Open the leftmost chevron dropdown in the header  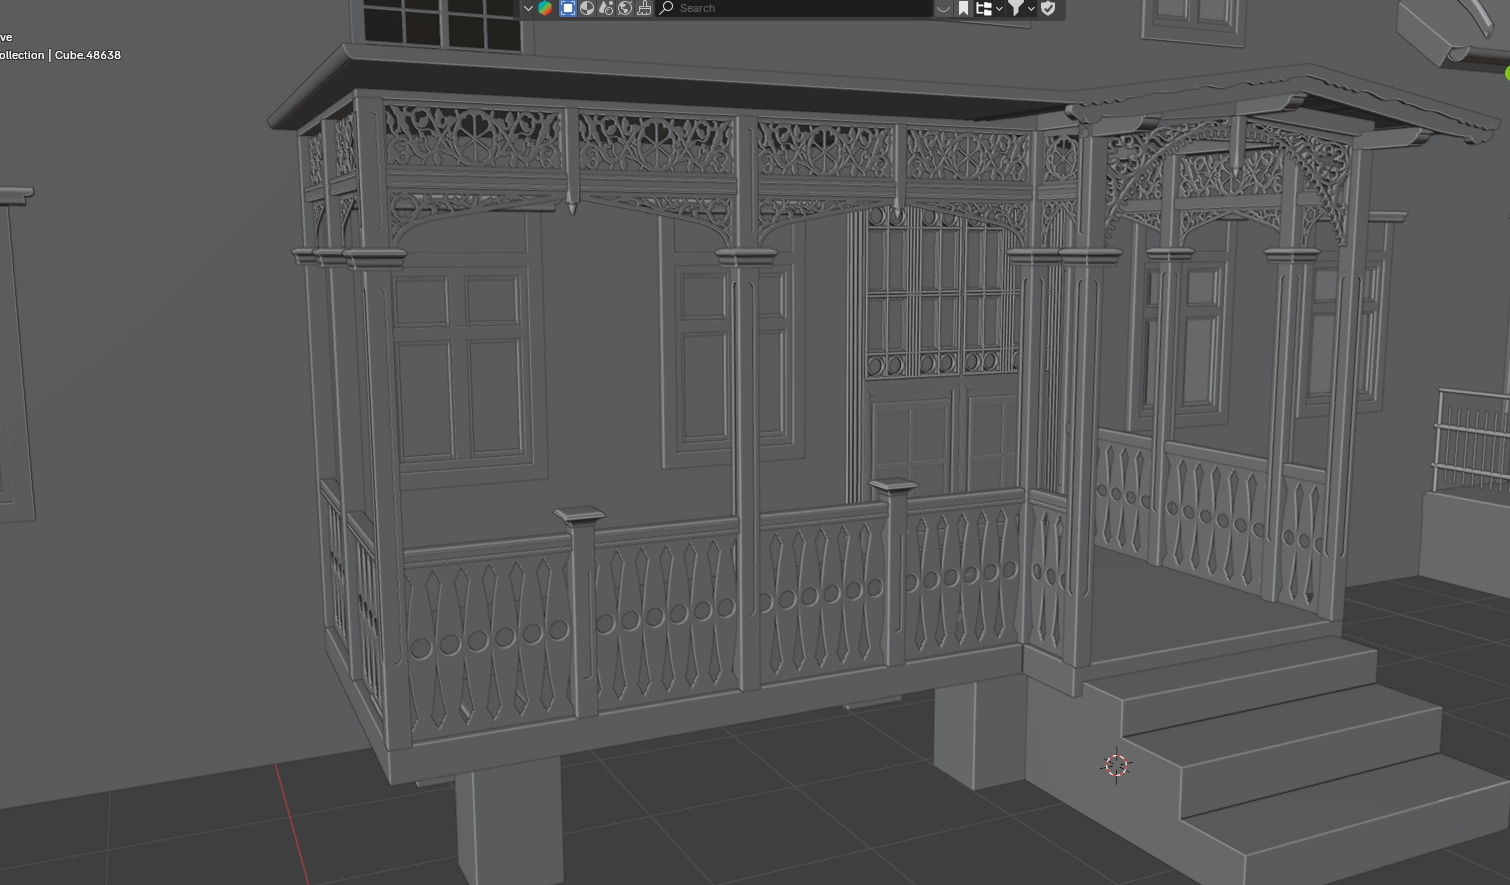tap(528, 8)
